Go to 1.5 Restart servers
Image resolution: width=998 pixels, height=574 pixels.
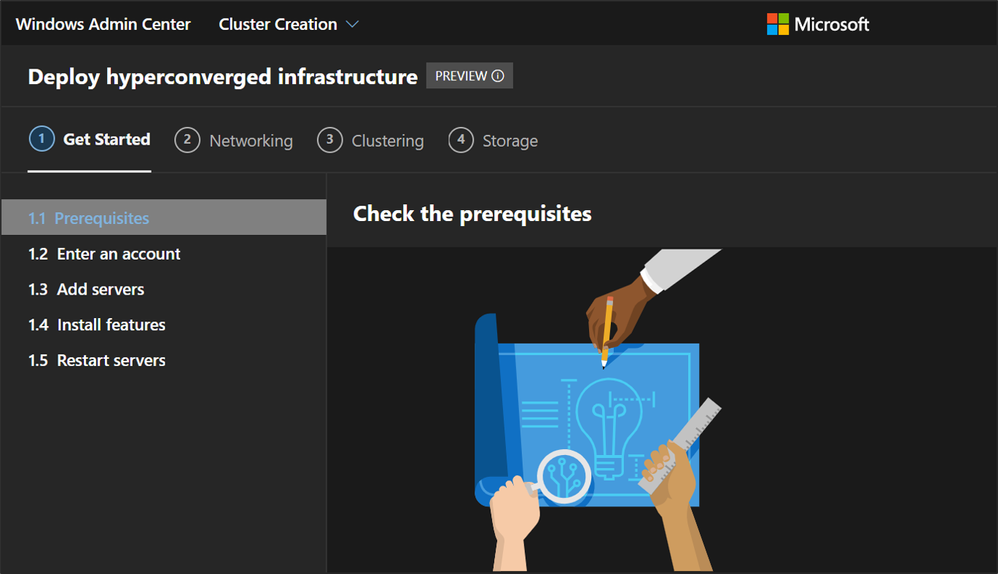coord(111,360)
